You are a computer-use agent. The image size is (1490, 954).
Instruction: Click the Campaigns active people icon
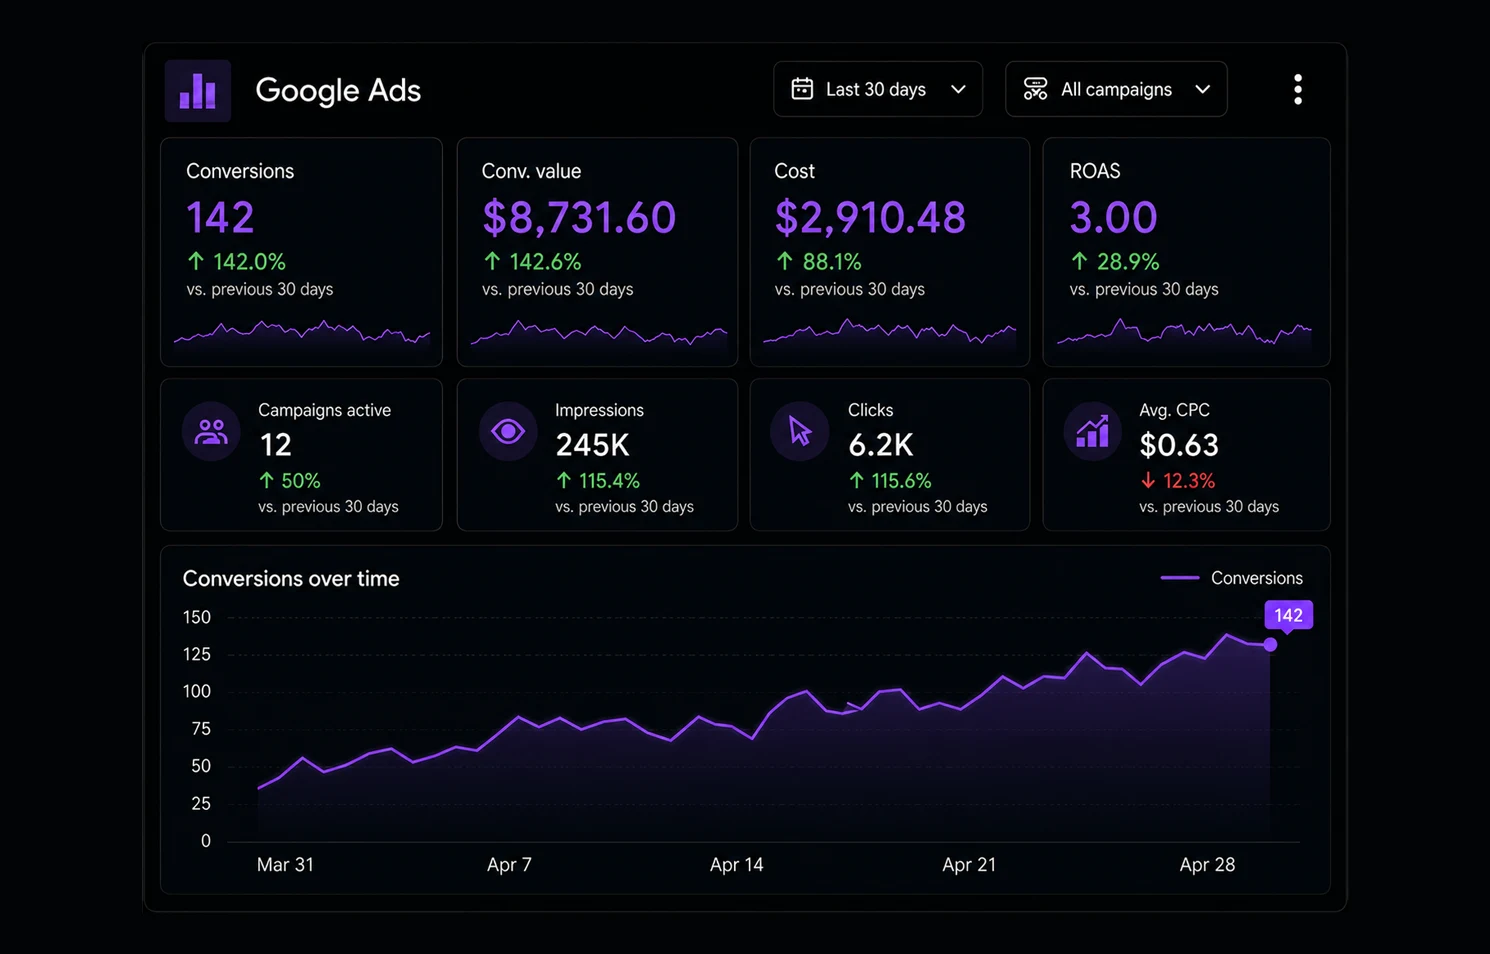pos(211,431)
